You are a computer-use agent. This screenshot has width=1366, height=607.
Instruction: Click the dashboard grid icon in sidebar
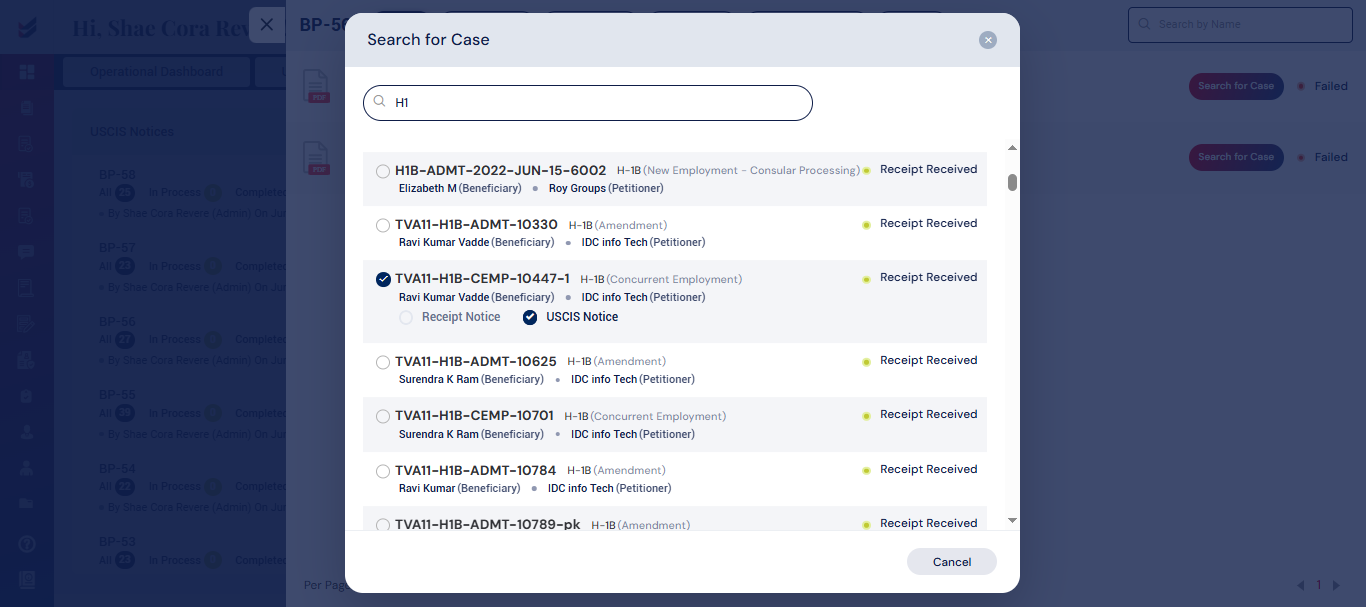(27, 72)
